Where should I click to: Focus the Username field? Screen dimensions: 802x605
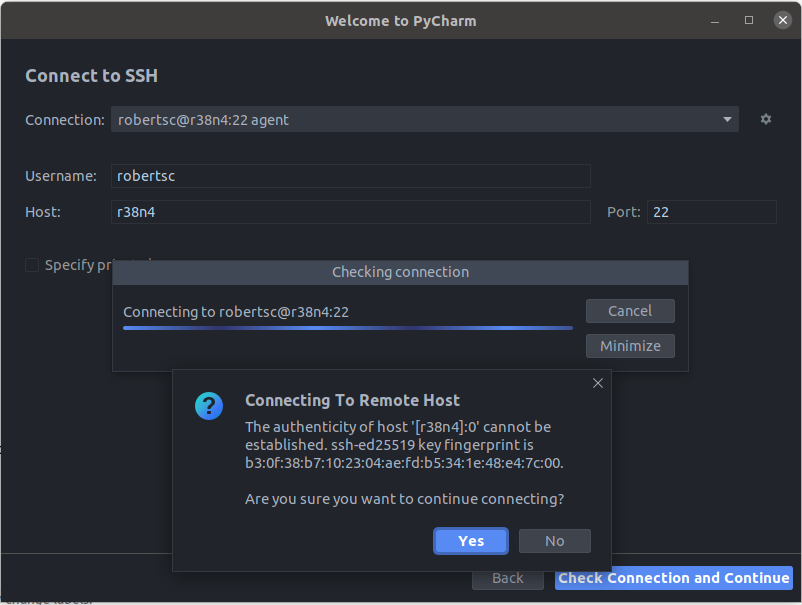coord(350,176)
